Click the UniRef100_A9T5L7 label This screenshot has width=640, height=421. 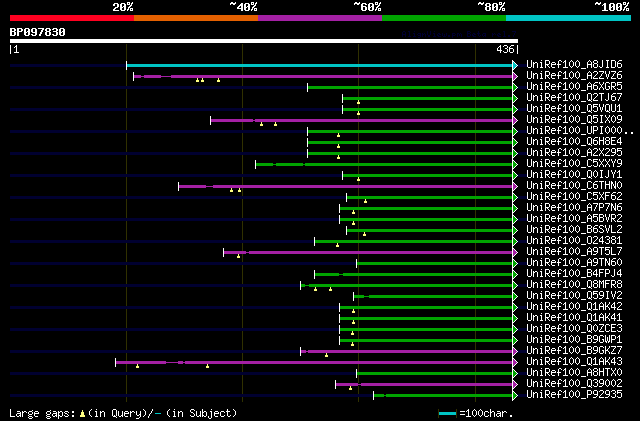click(574, 252)
